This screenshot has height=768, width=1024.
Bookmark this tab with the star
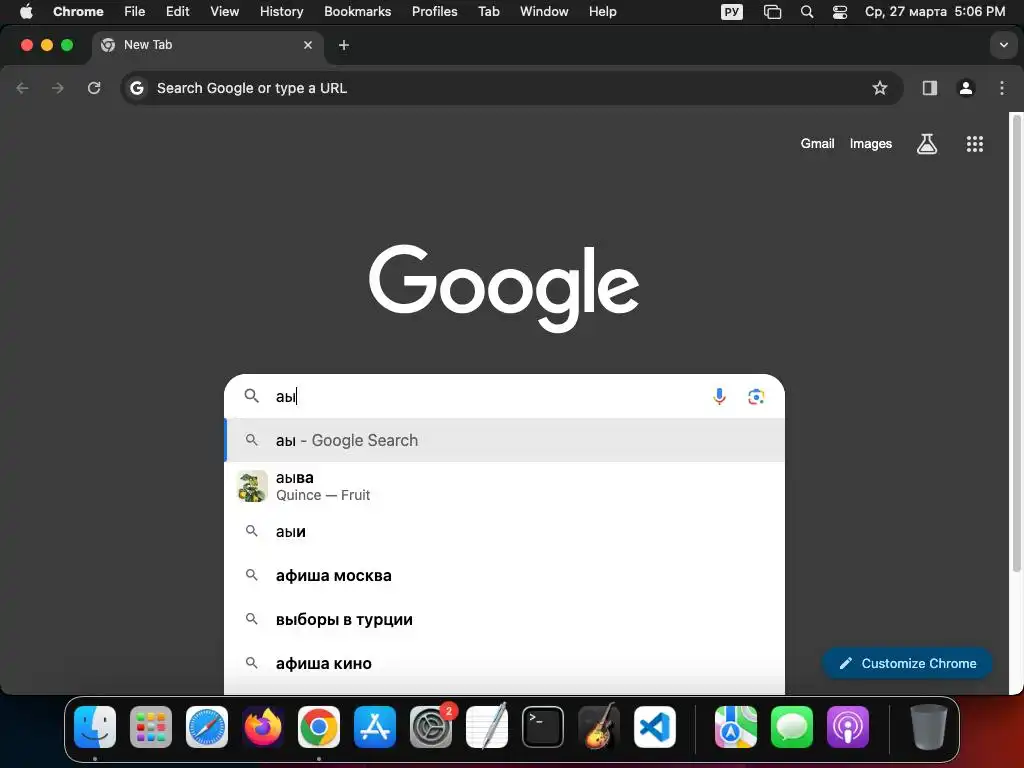point(880,88)
